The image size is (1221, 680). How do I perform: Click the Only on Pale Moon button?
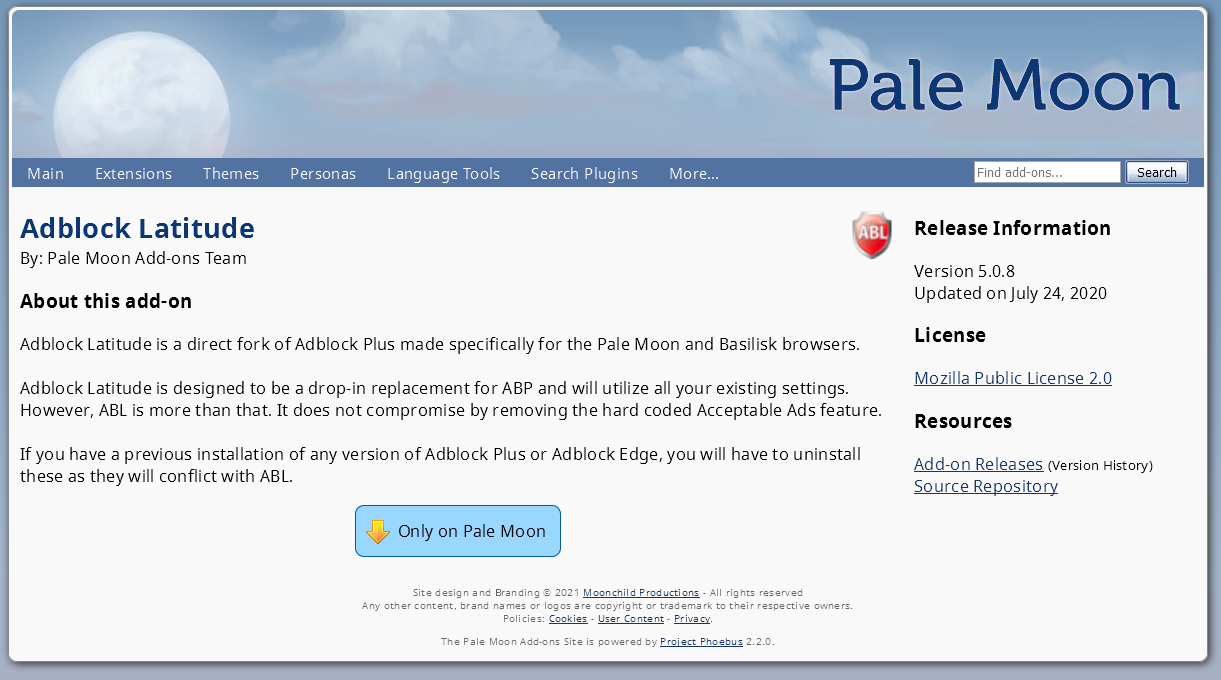pos(458,531)
